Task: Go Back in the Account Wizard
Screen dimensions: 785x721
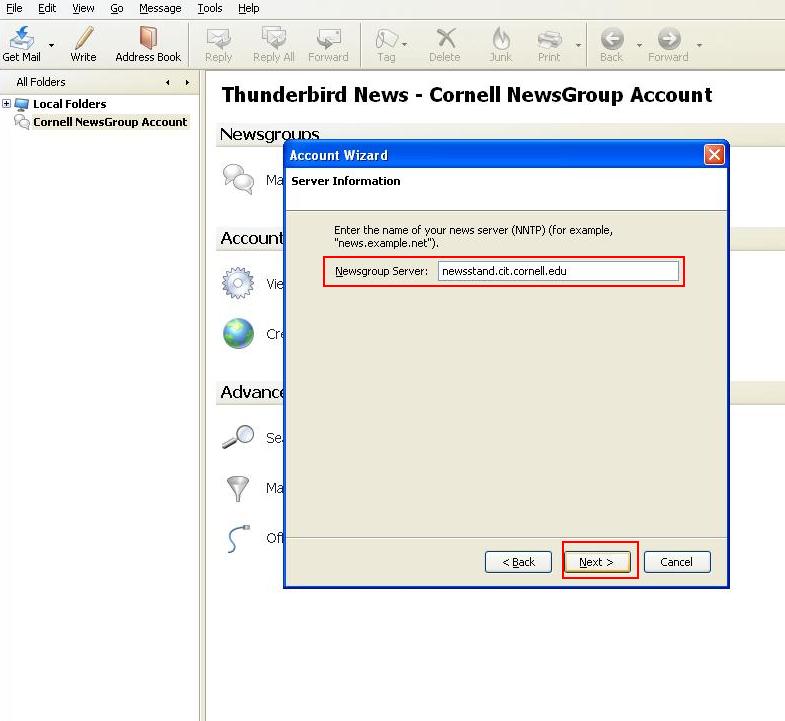Action: point(518,562)
